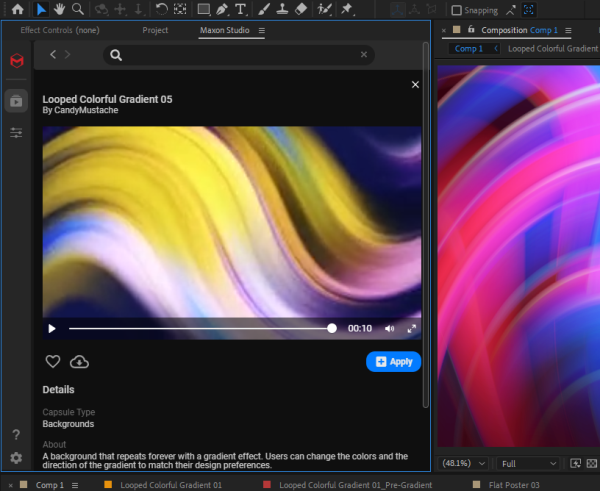The width and height of the screenshot is (600, 491).
Task: Mute the preview video volume
Action: [389, 328]
